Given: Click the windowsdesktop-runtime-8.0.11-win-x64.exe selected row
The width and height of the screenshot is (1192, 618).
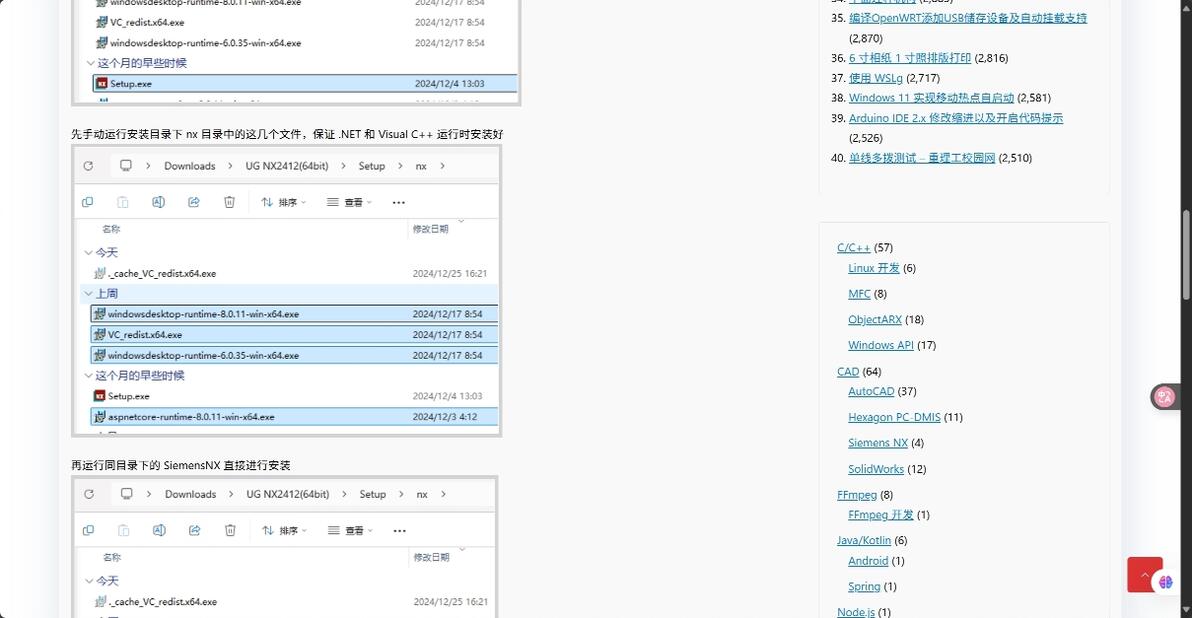Looking at the screenshot, I should [294, 314].
